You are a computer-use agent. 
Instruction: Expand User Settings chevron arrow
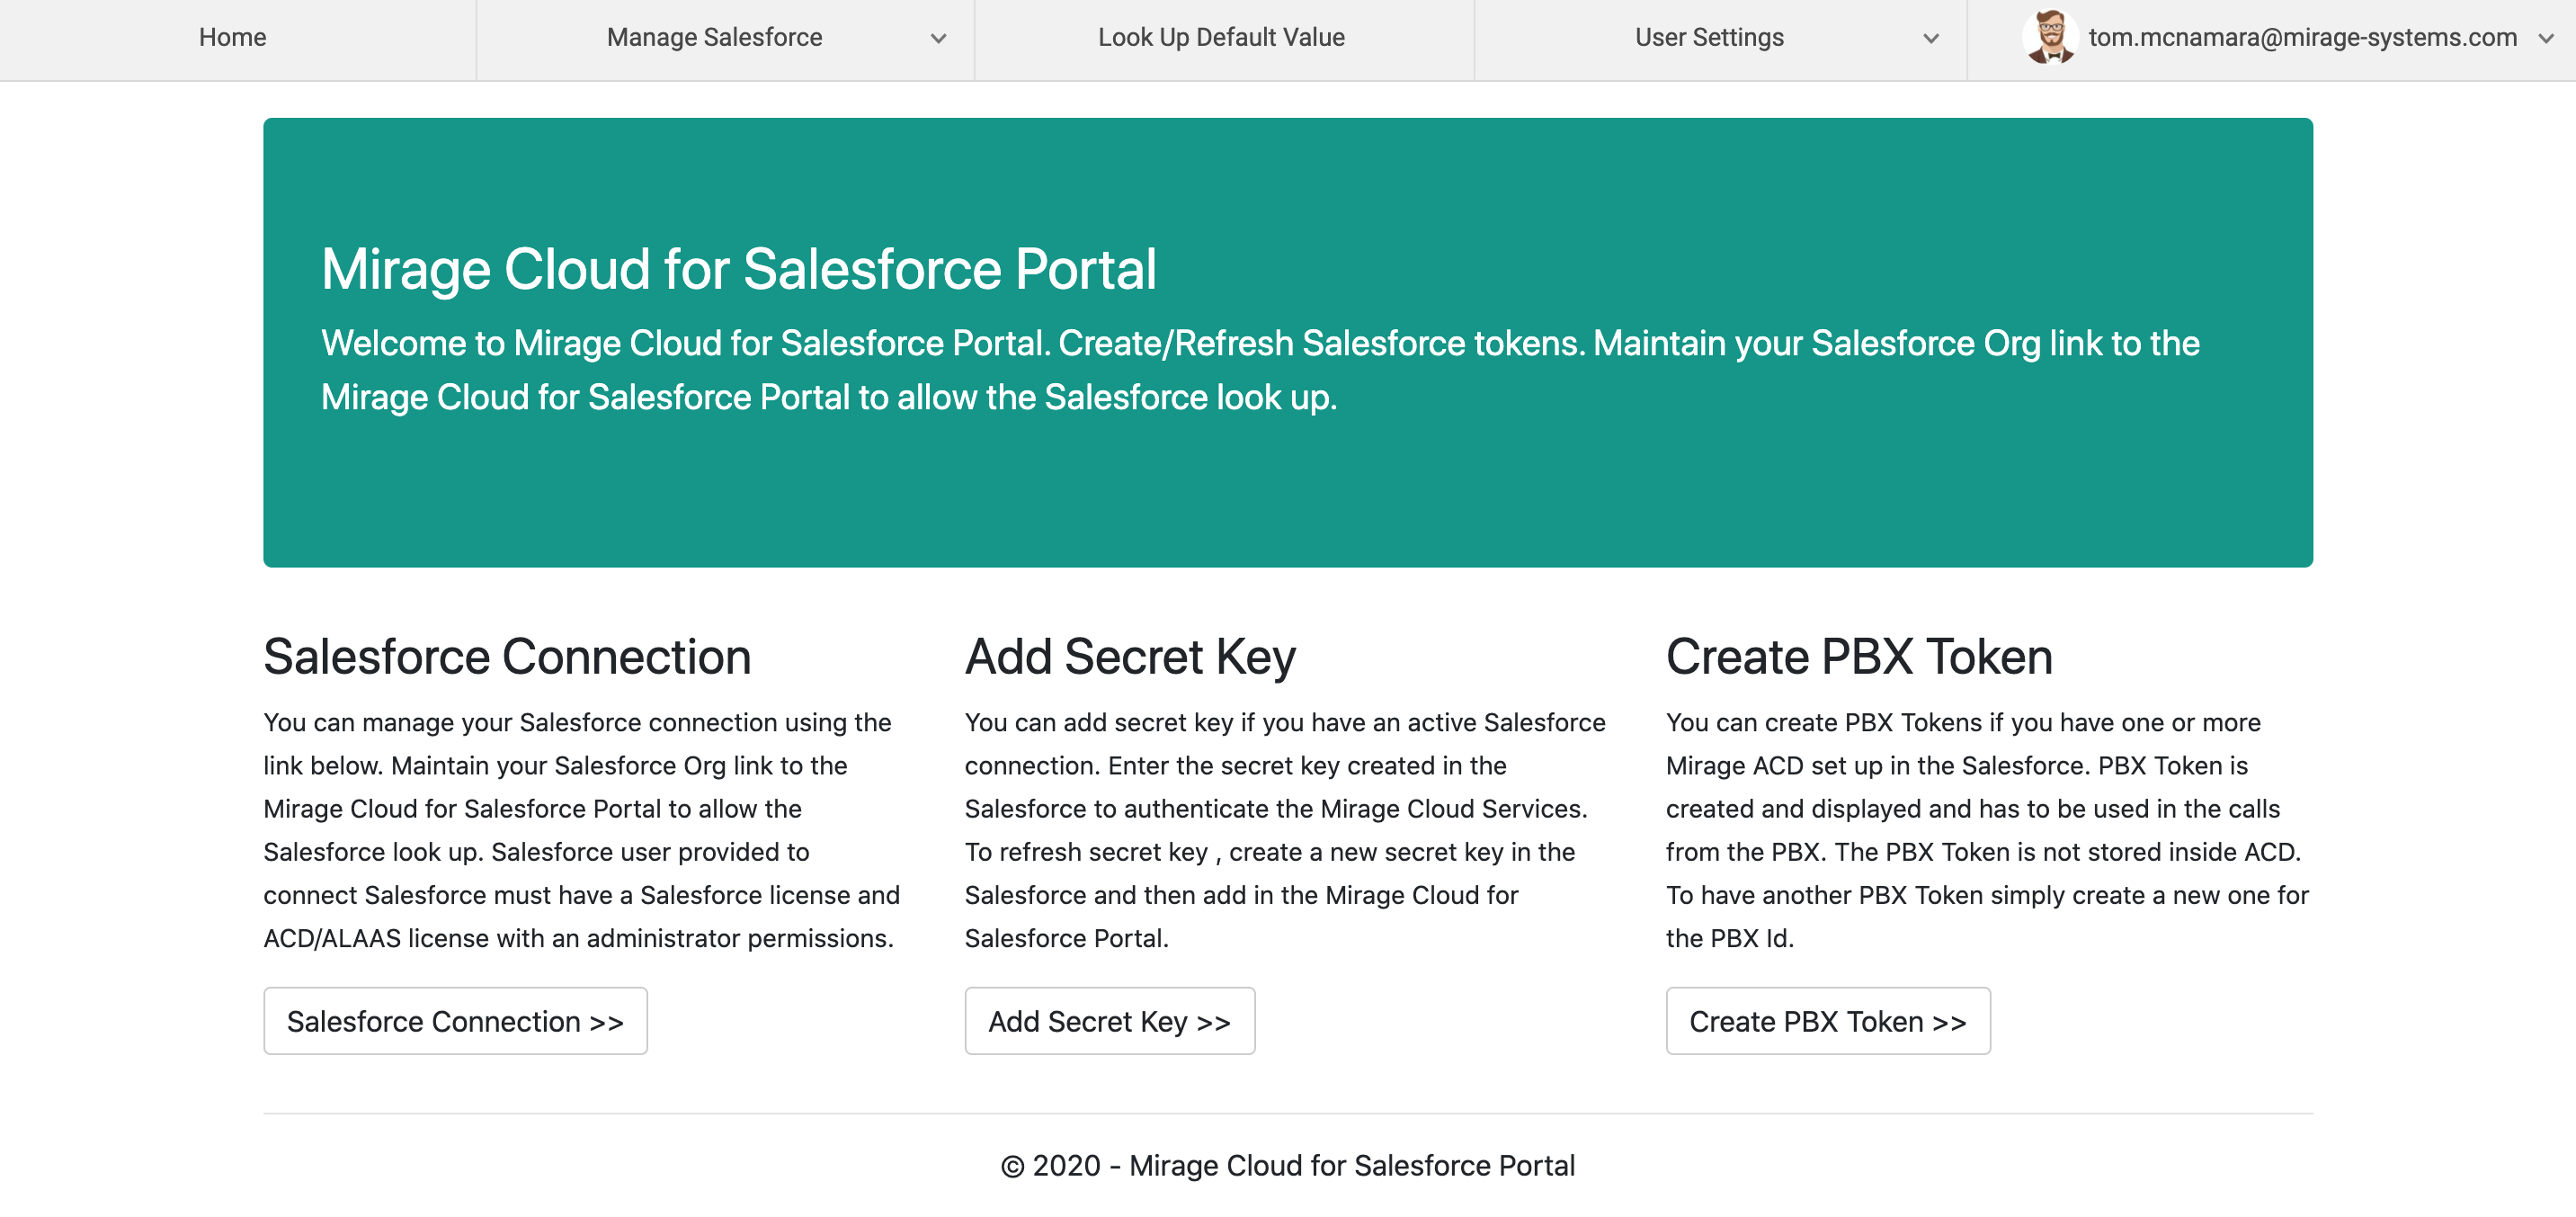(x=1930, y=39)
